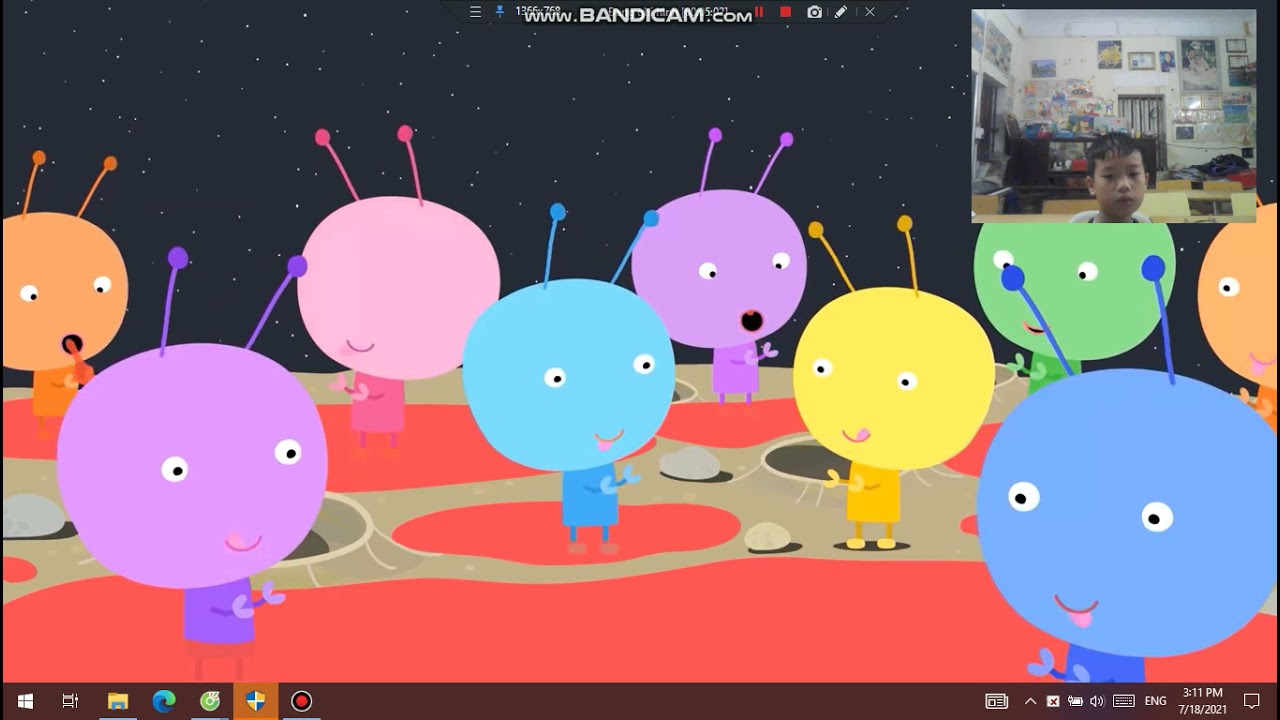
Task: Take a screenshot with the camera icon
Action: 814,12
